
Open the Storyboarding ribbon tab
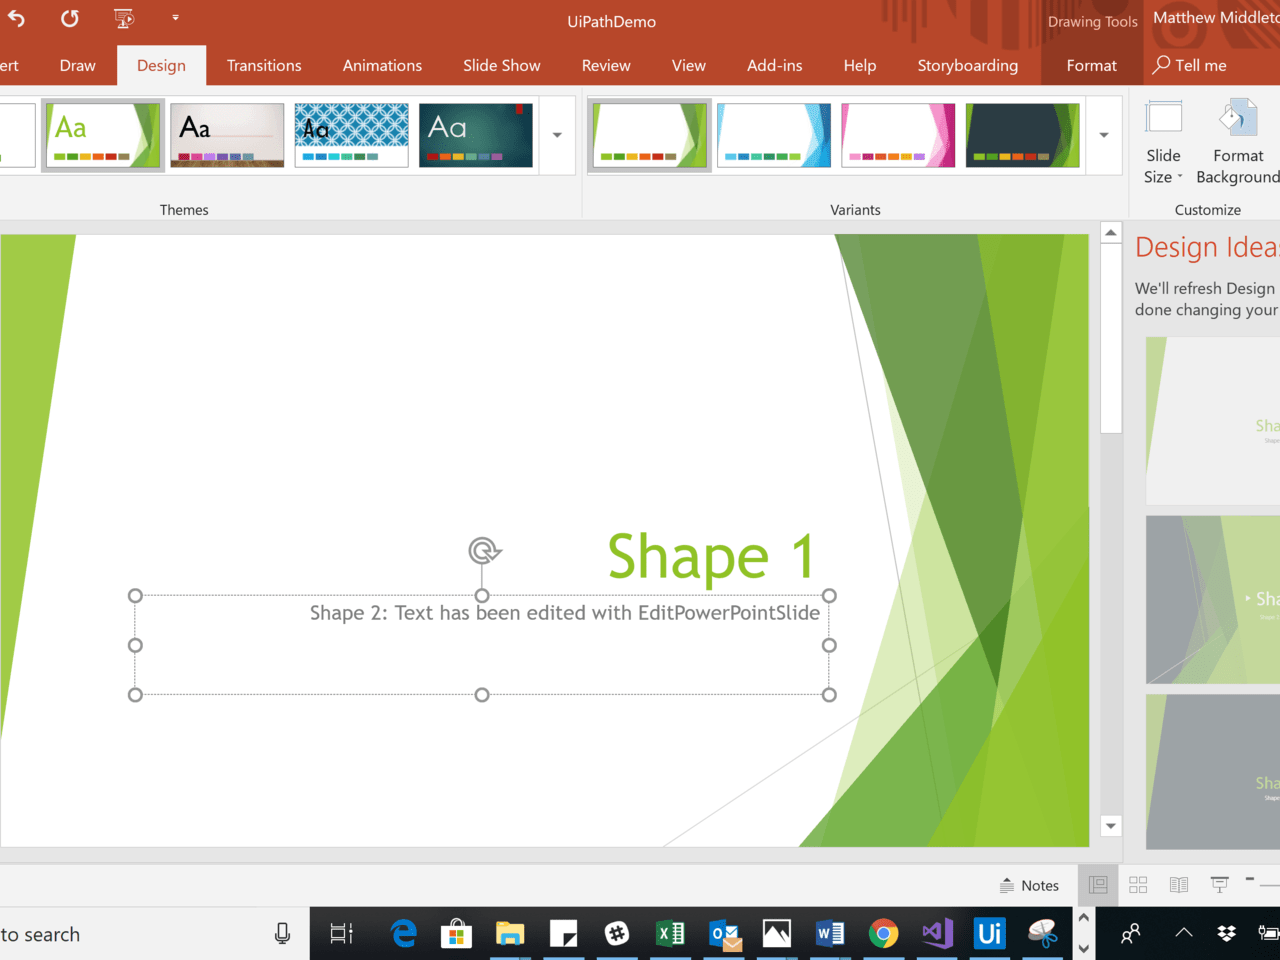pyautogui.click(x=967, y=65)
